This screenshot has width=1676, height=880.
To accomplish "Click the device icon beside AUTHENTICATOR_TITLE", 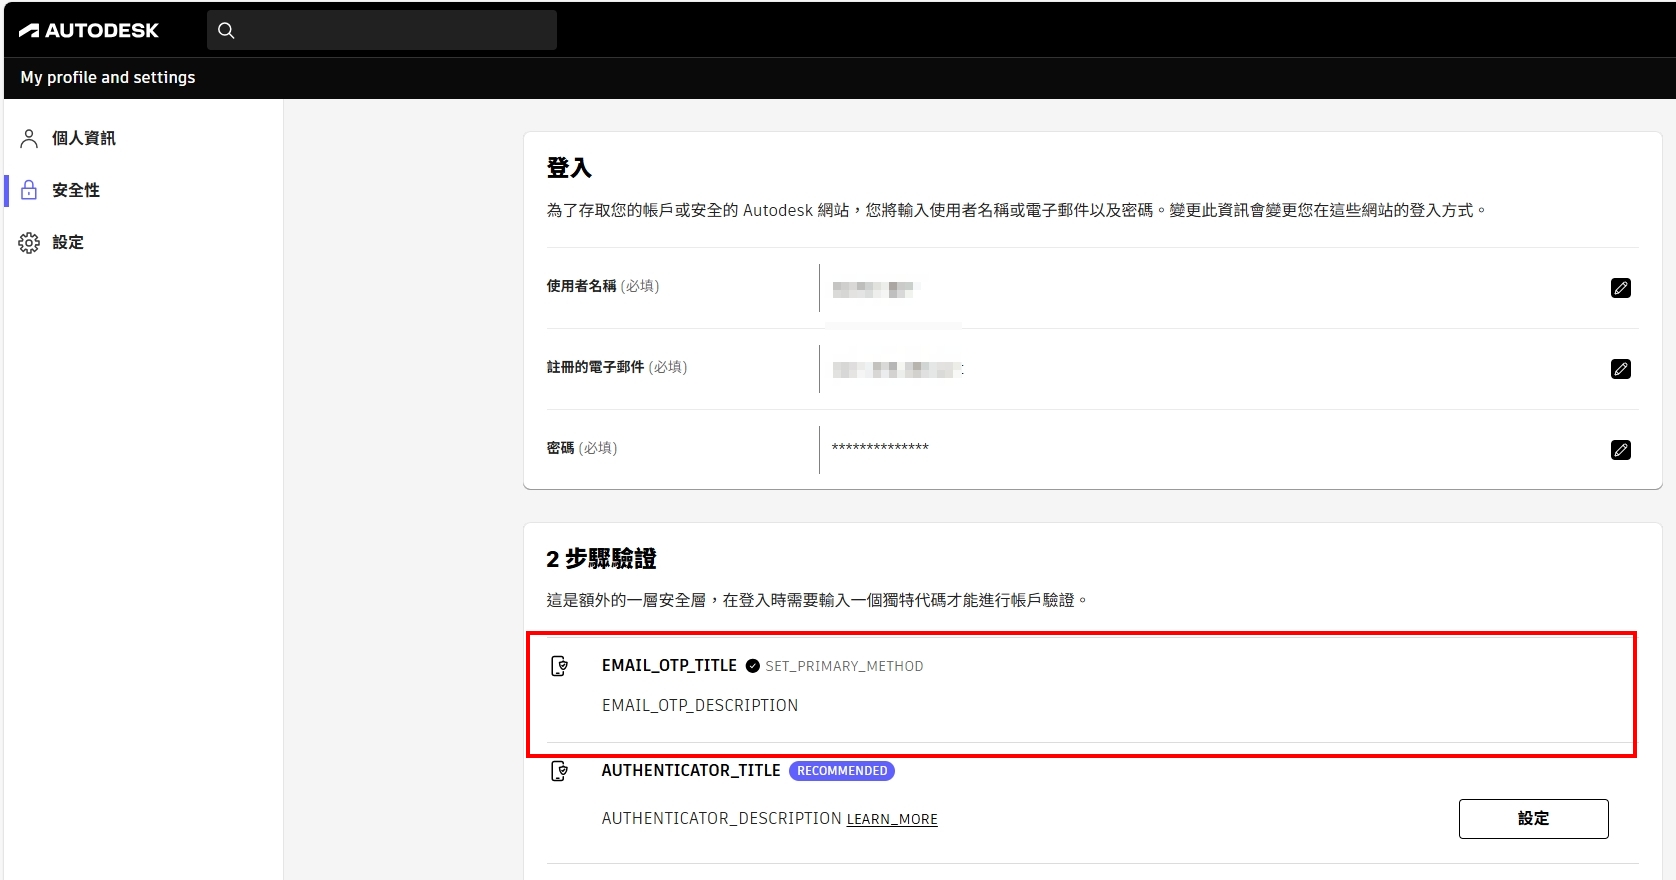I will point(560,771).
